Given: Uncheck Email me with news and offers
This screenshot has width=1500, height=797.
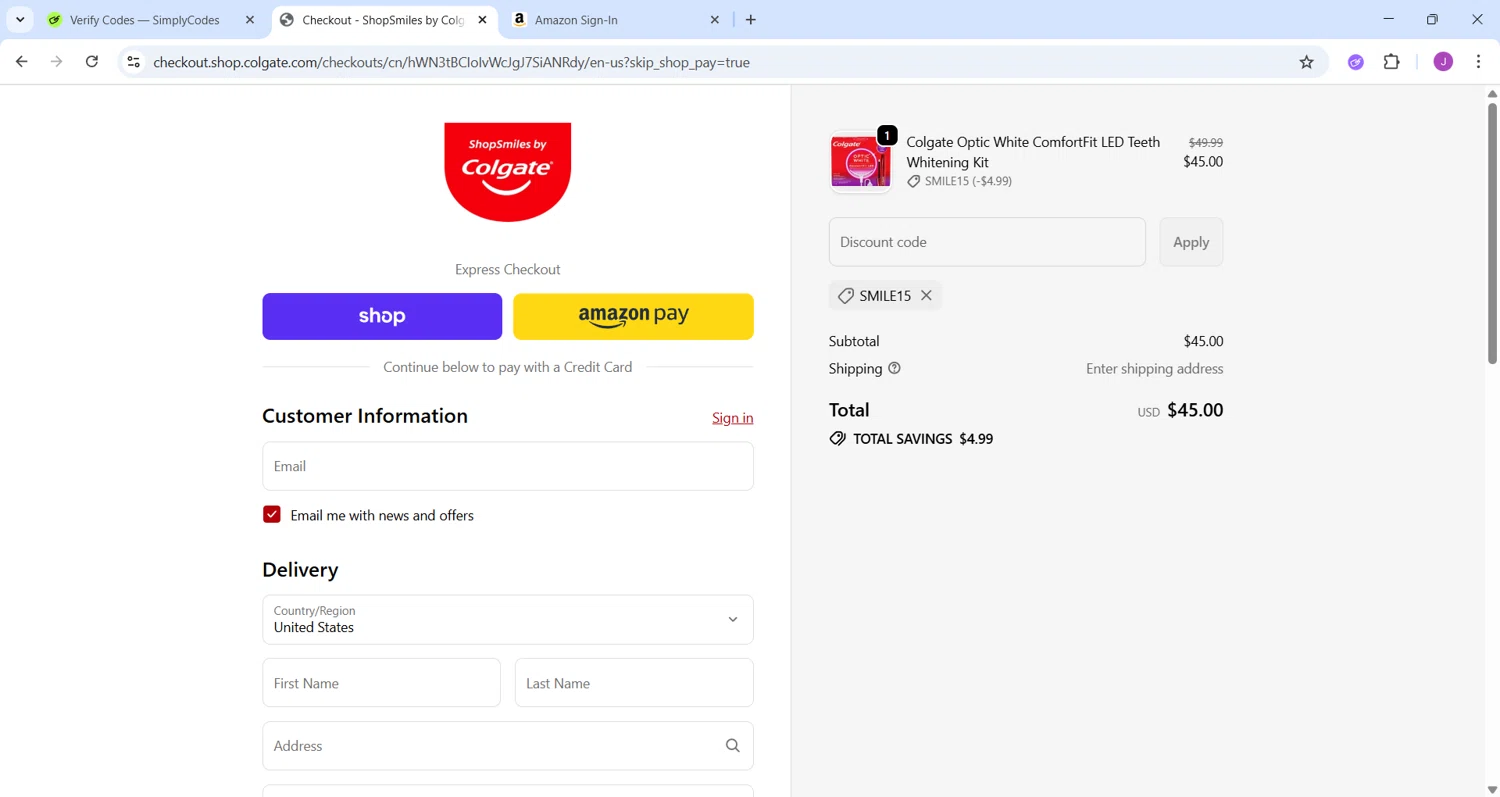Looking at the screenshot, I should pyautogui.click(x=272, y=514).
